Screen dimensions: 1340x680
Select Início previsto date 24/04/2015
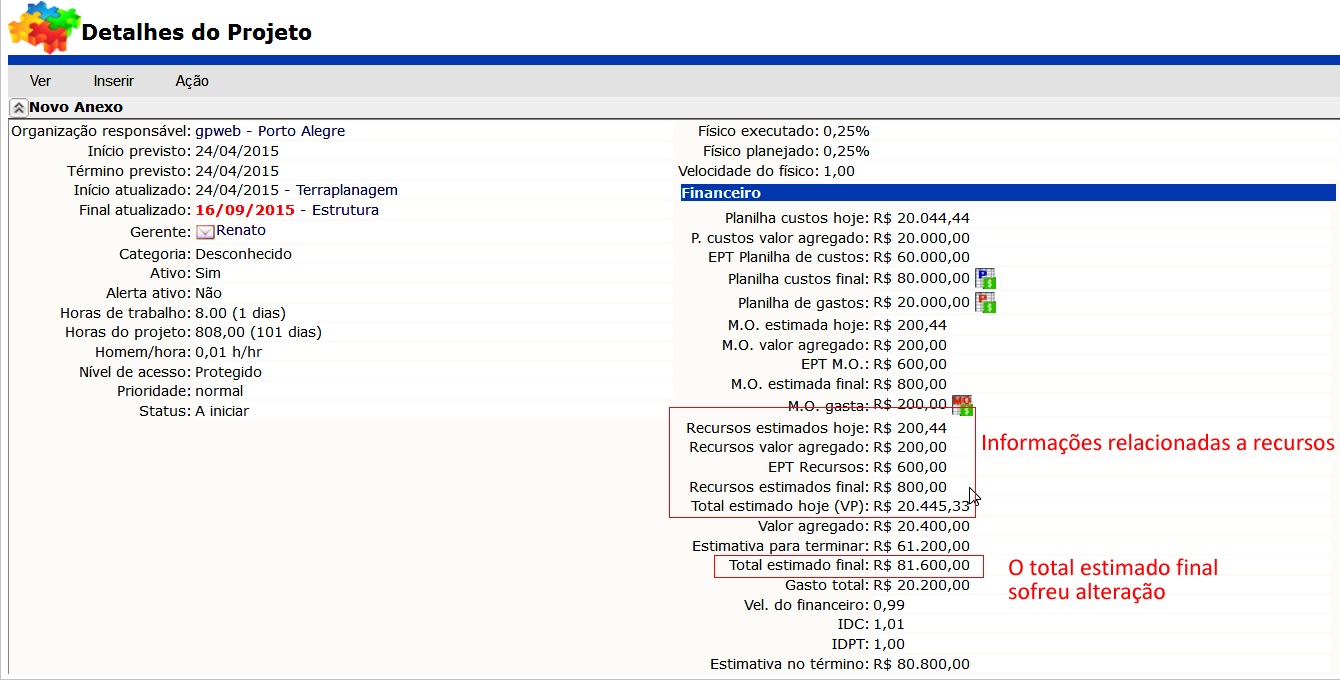(x=237, y=151)
